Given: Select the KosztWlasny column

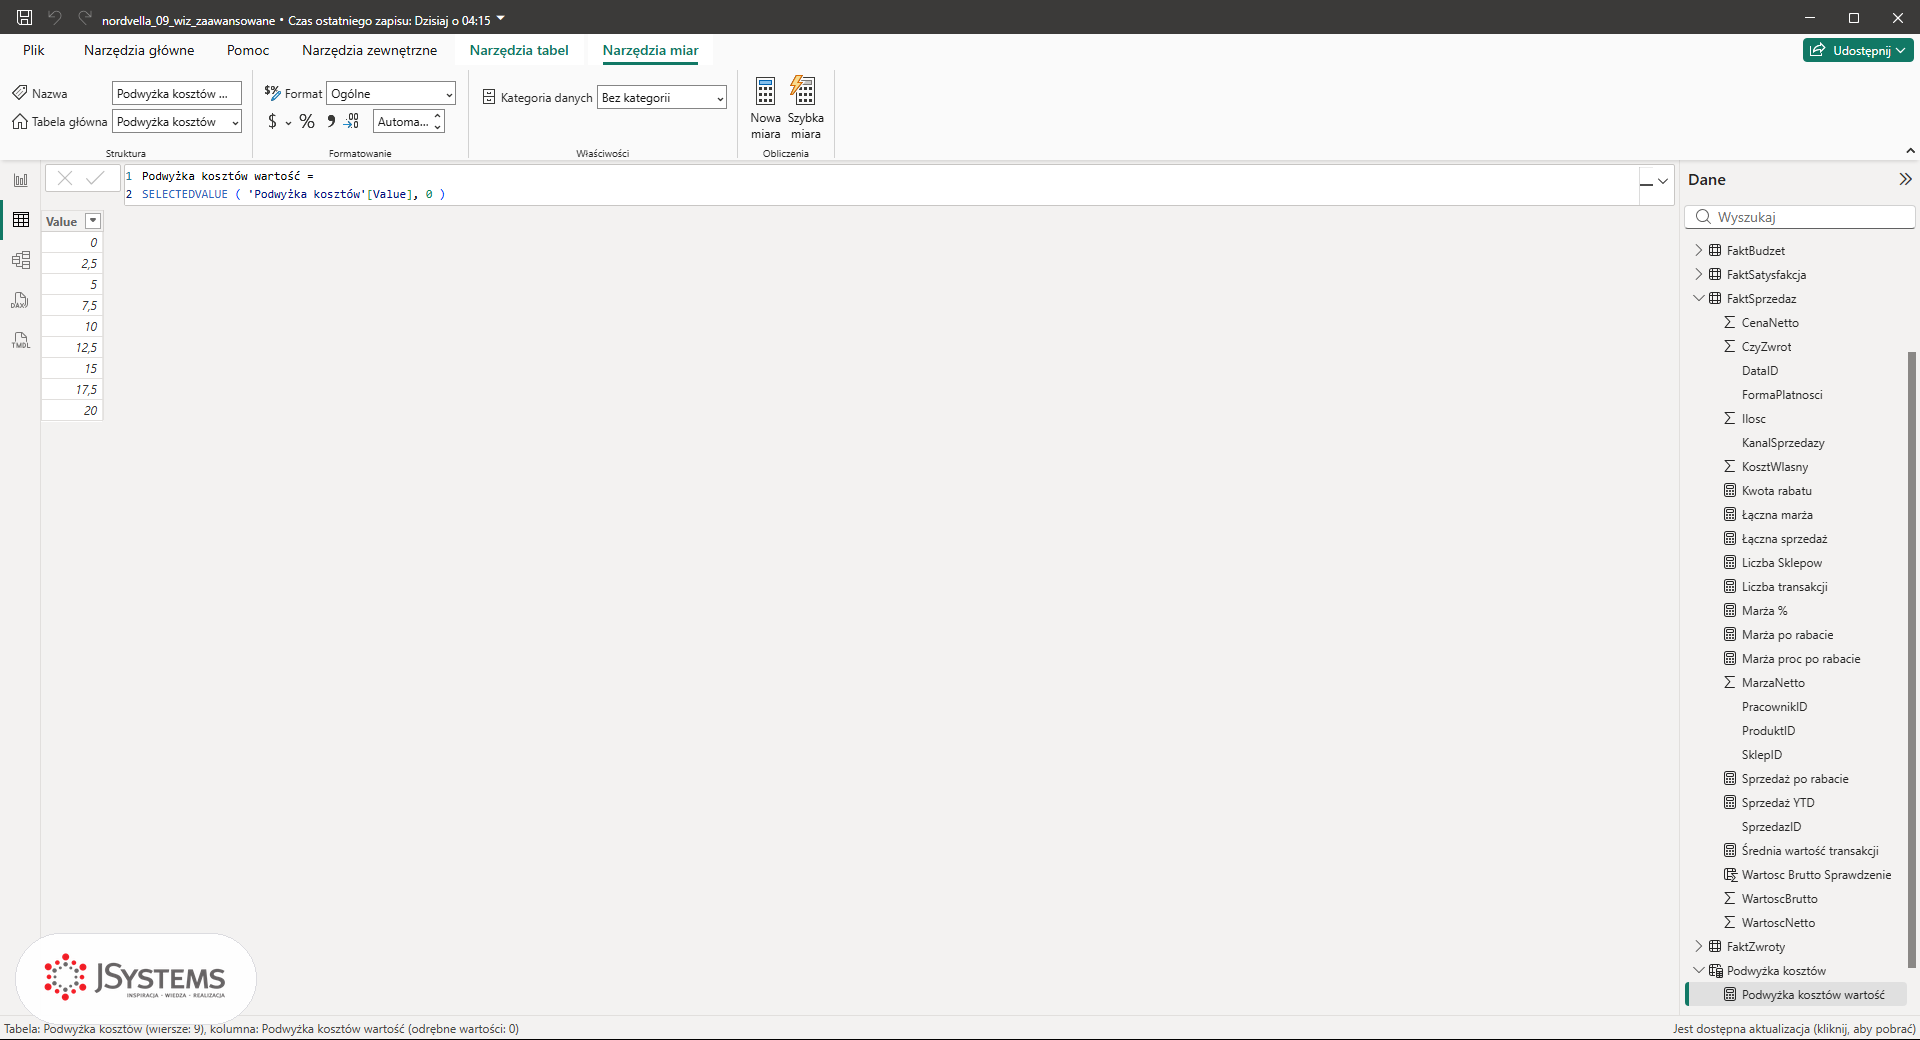Looking at the screenshot, I should pyautogui.click(x=1774, y=467).
